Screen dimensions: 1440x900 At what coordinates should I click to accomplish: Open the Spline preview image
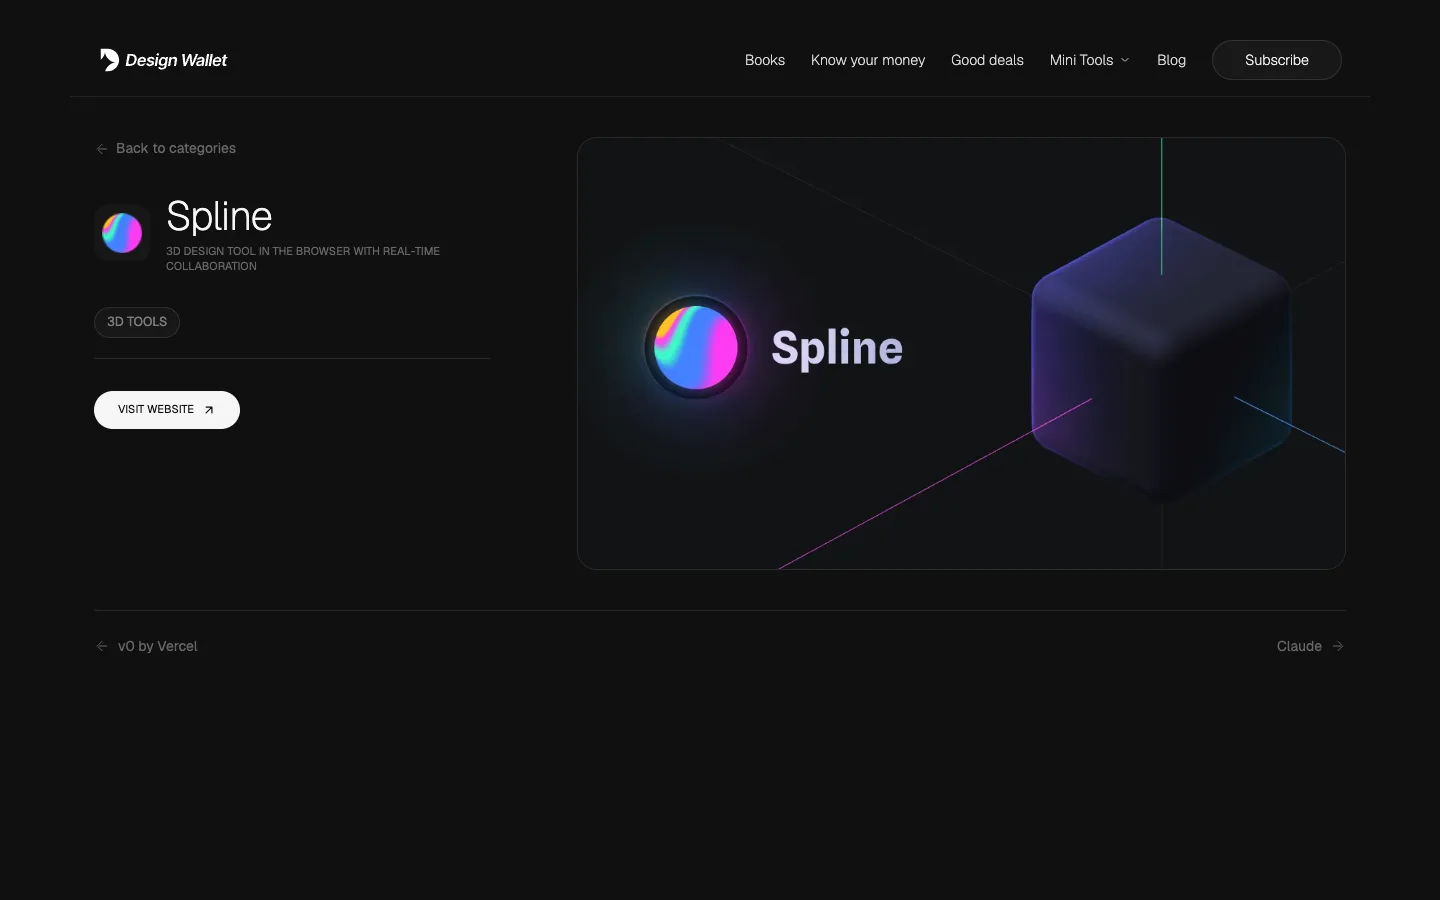pyautogui.click(x=961, y=353)
